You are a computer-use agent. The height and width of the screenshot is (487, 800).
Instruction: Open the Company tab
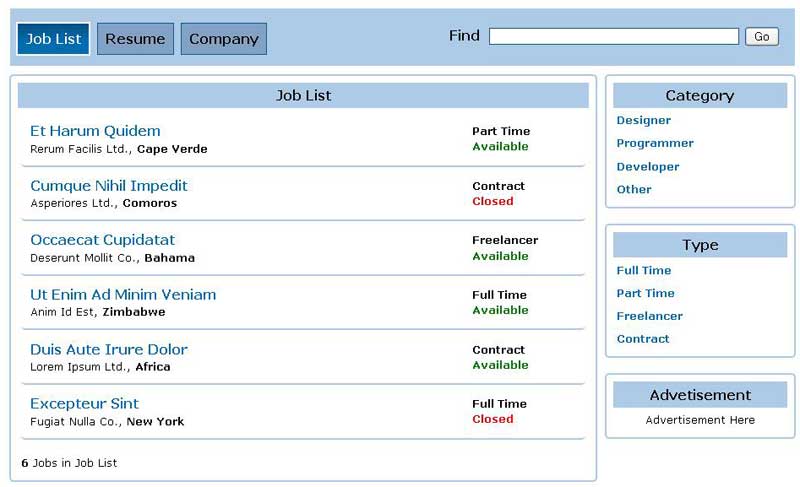point(224,39)
